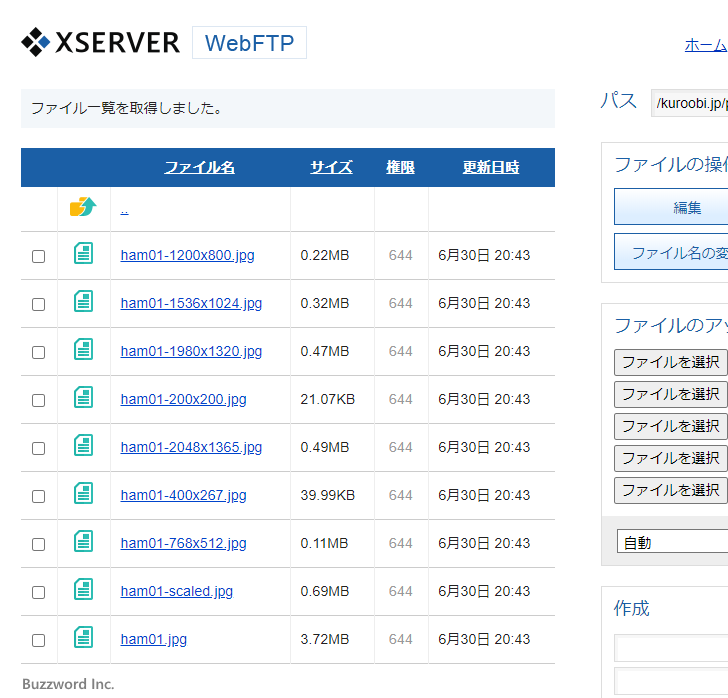Sort by the ファイル名 column header

click(x=200, y=167)
